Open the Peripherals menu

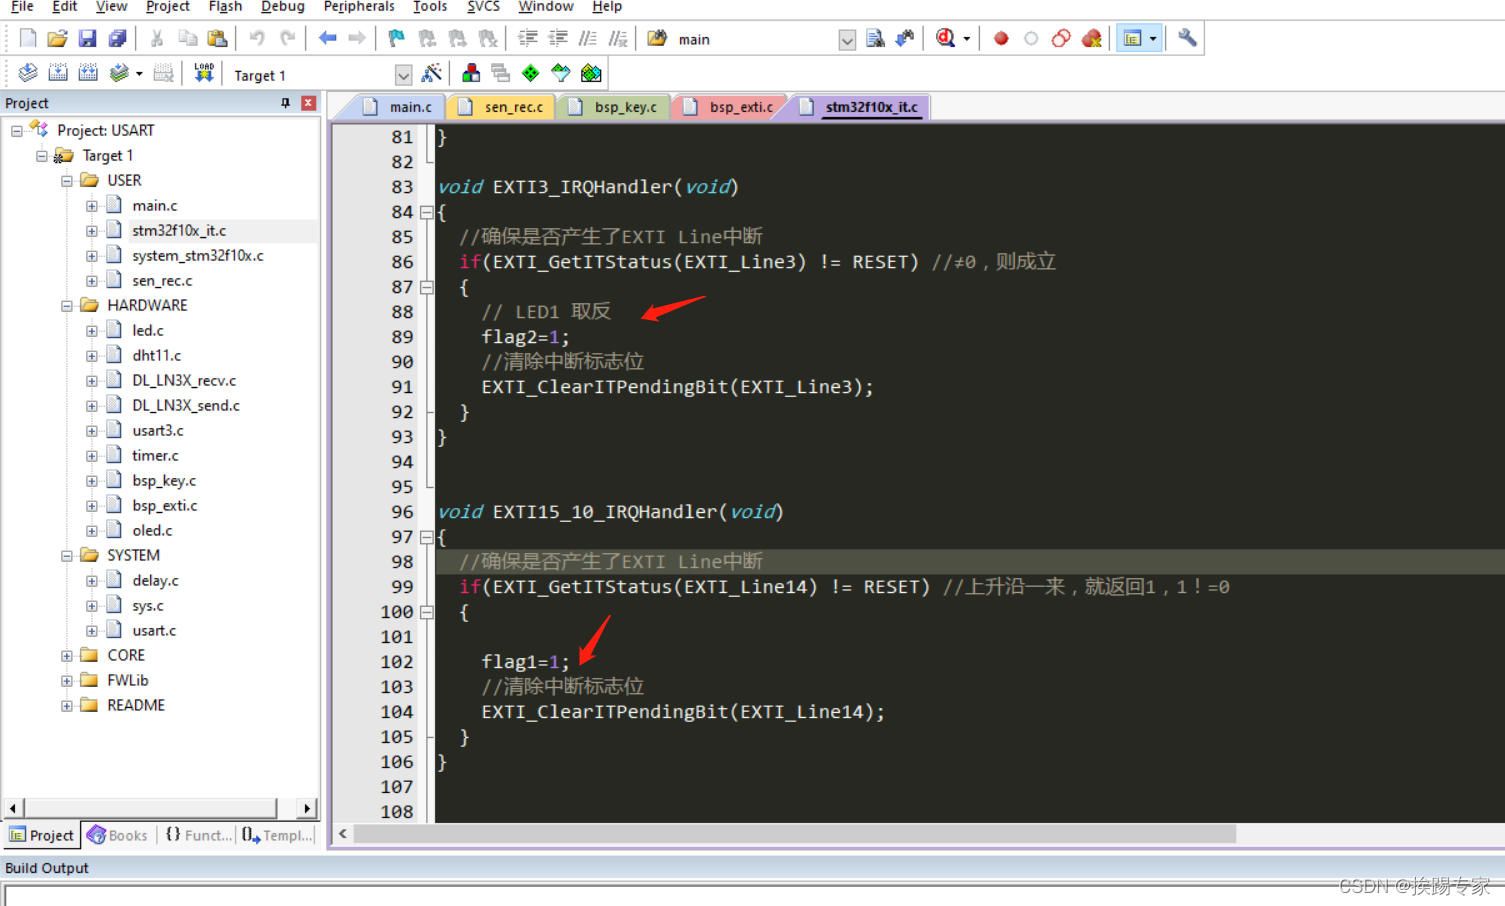[x=359, y=7]
